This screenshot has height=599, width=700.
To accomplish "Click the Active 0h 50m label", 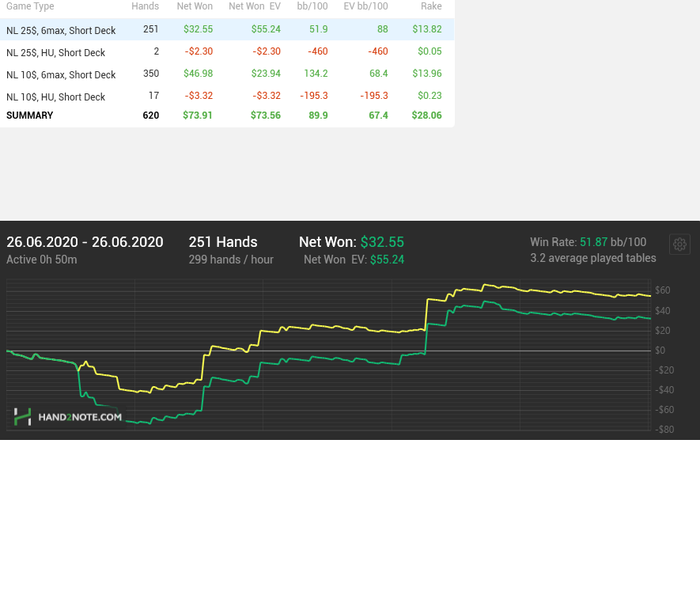I will point(42,260).
